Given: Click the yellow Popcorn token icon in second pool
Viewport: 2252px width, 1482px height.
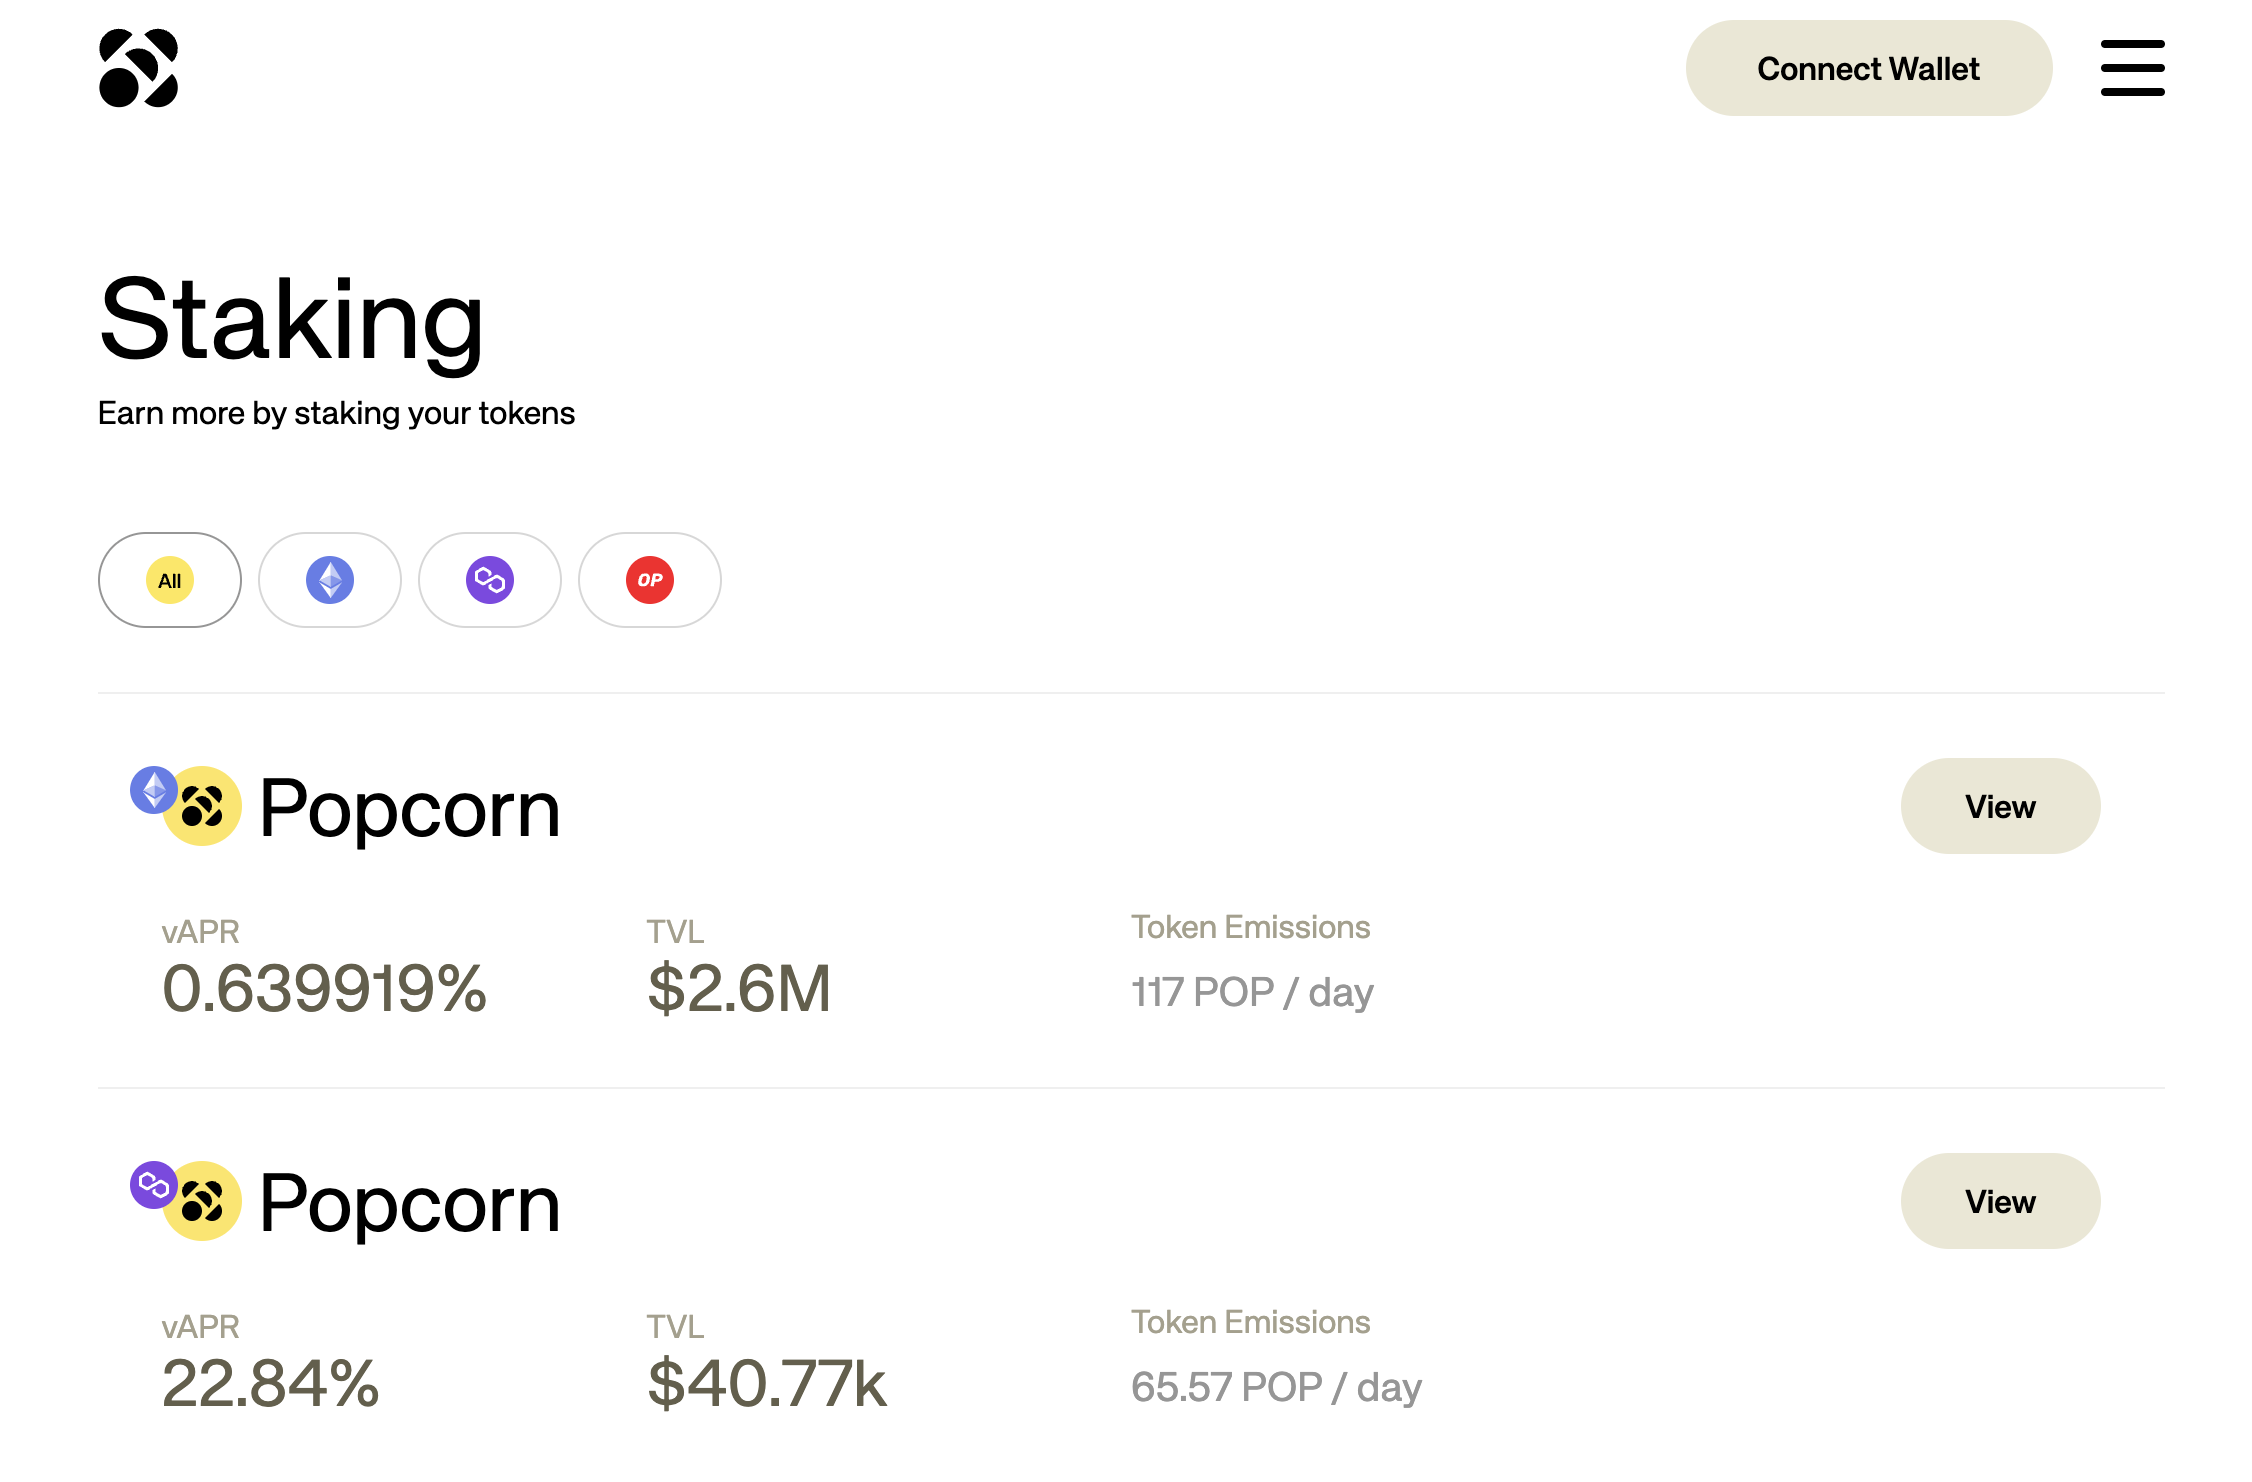Looking at the screenshot, I should point(204,1202).
